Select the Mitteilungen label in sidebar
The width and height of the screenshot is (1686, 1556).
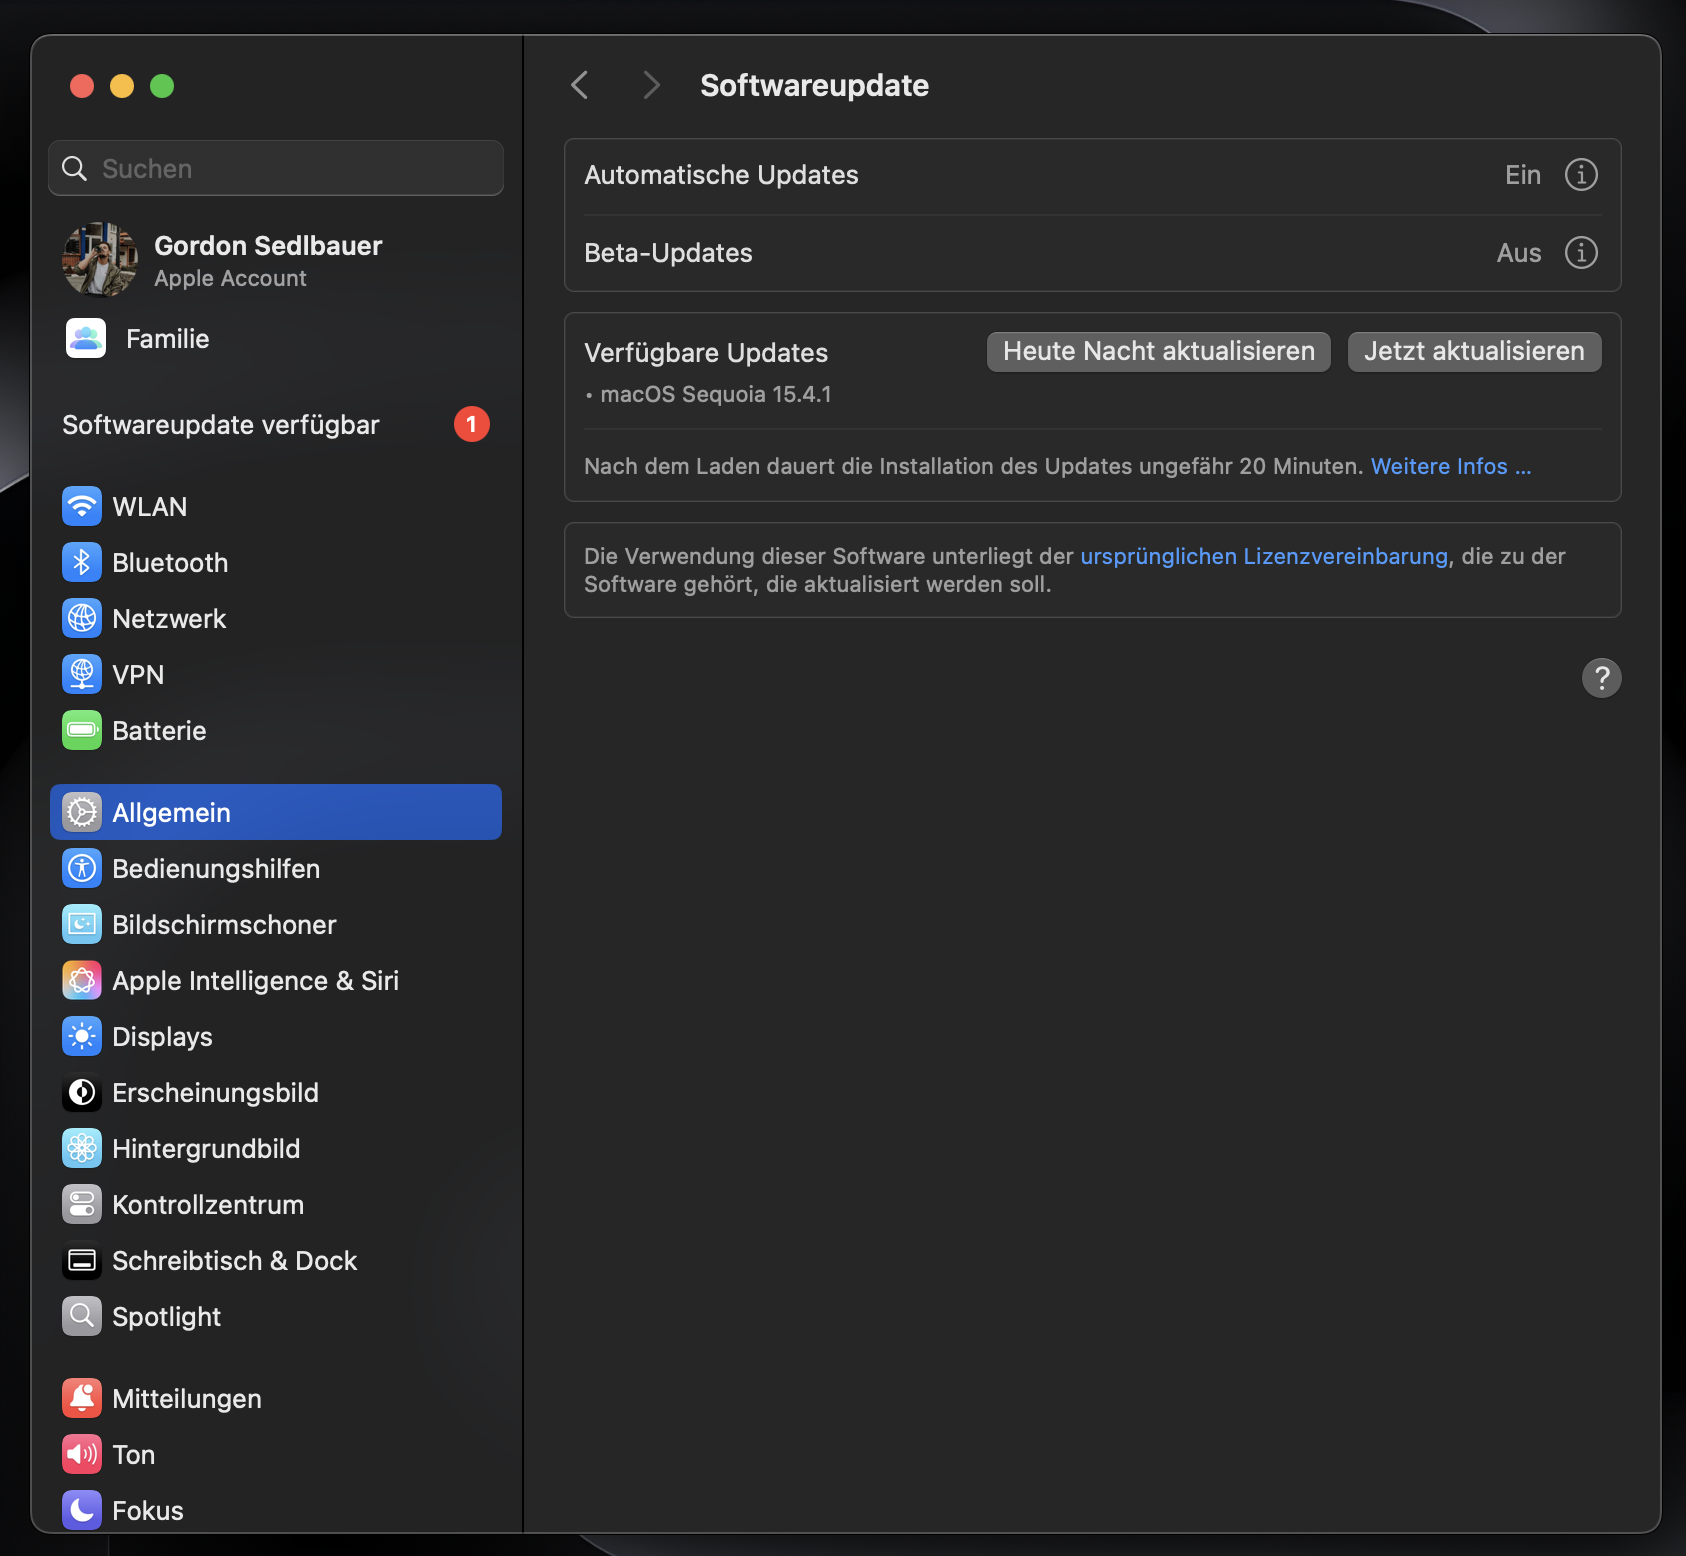187,1399
